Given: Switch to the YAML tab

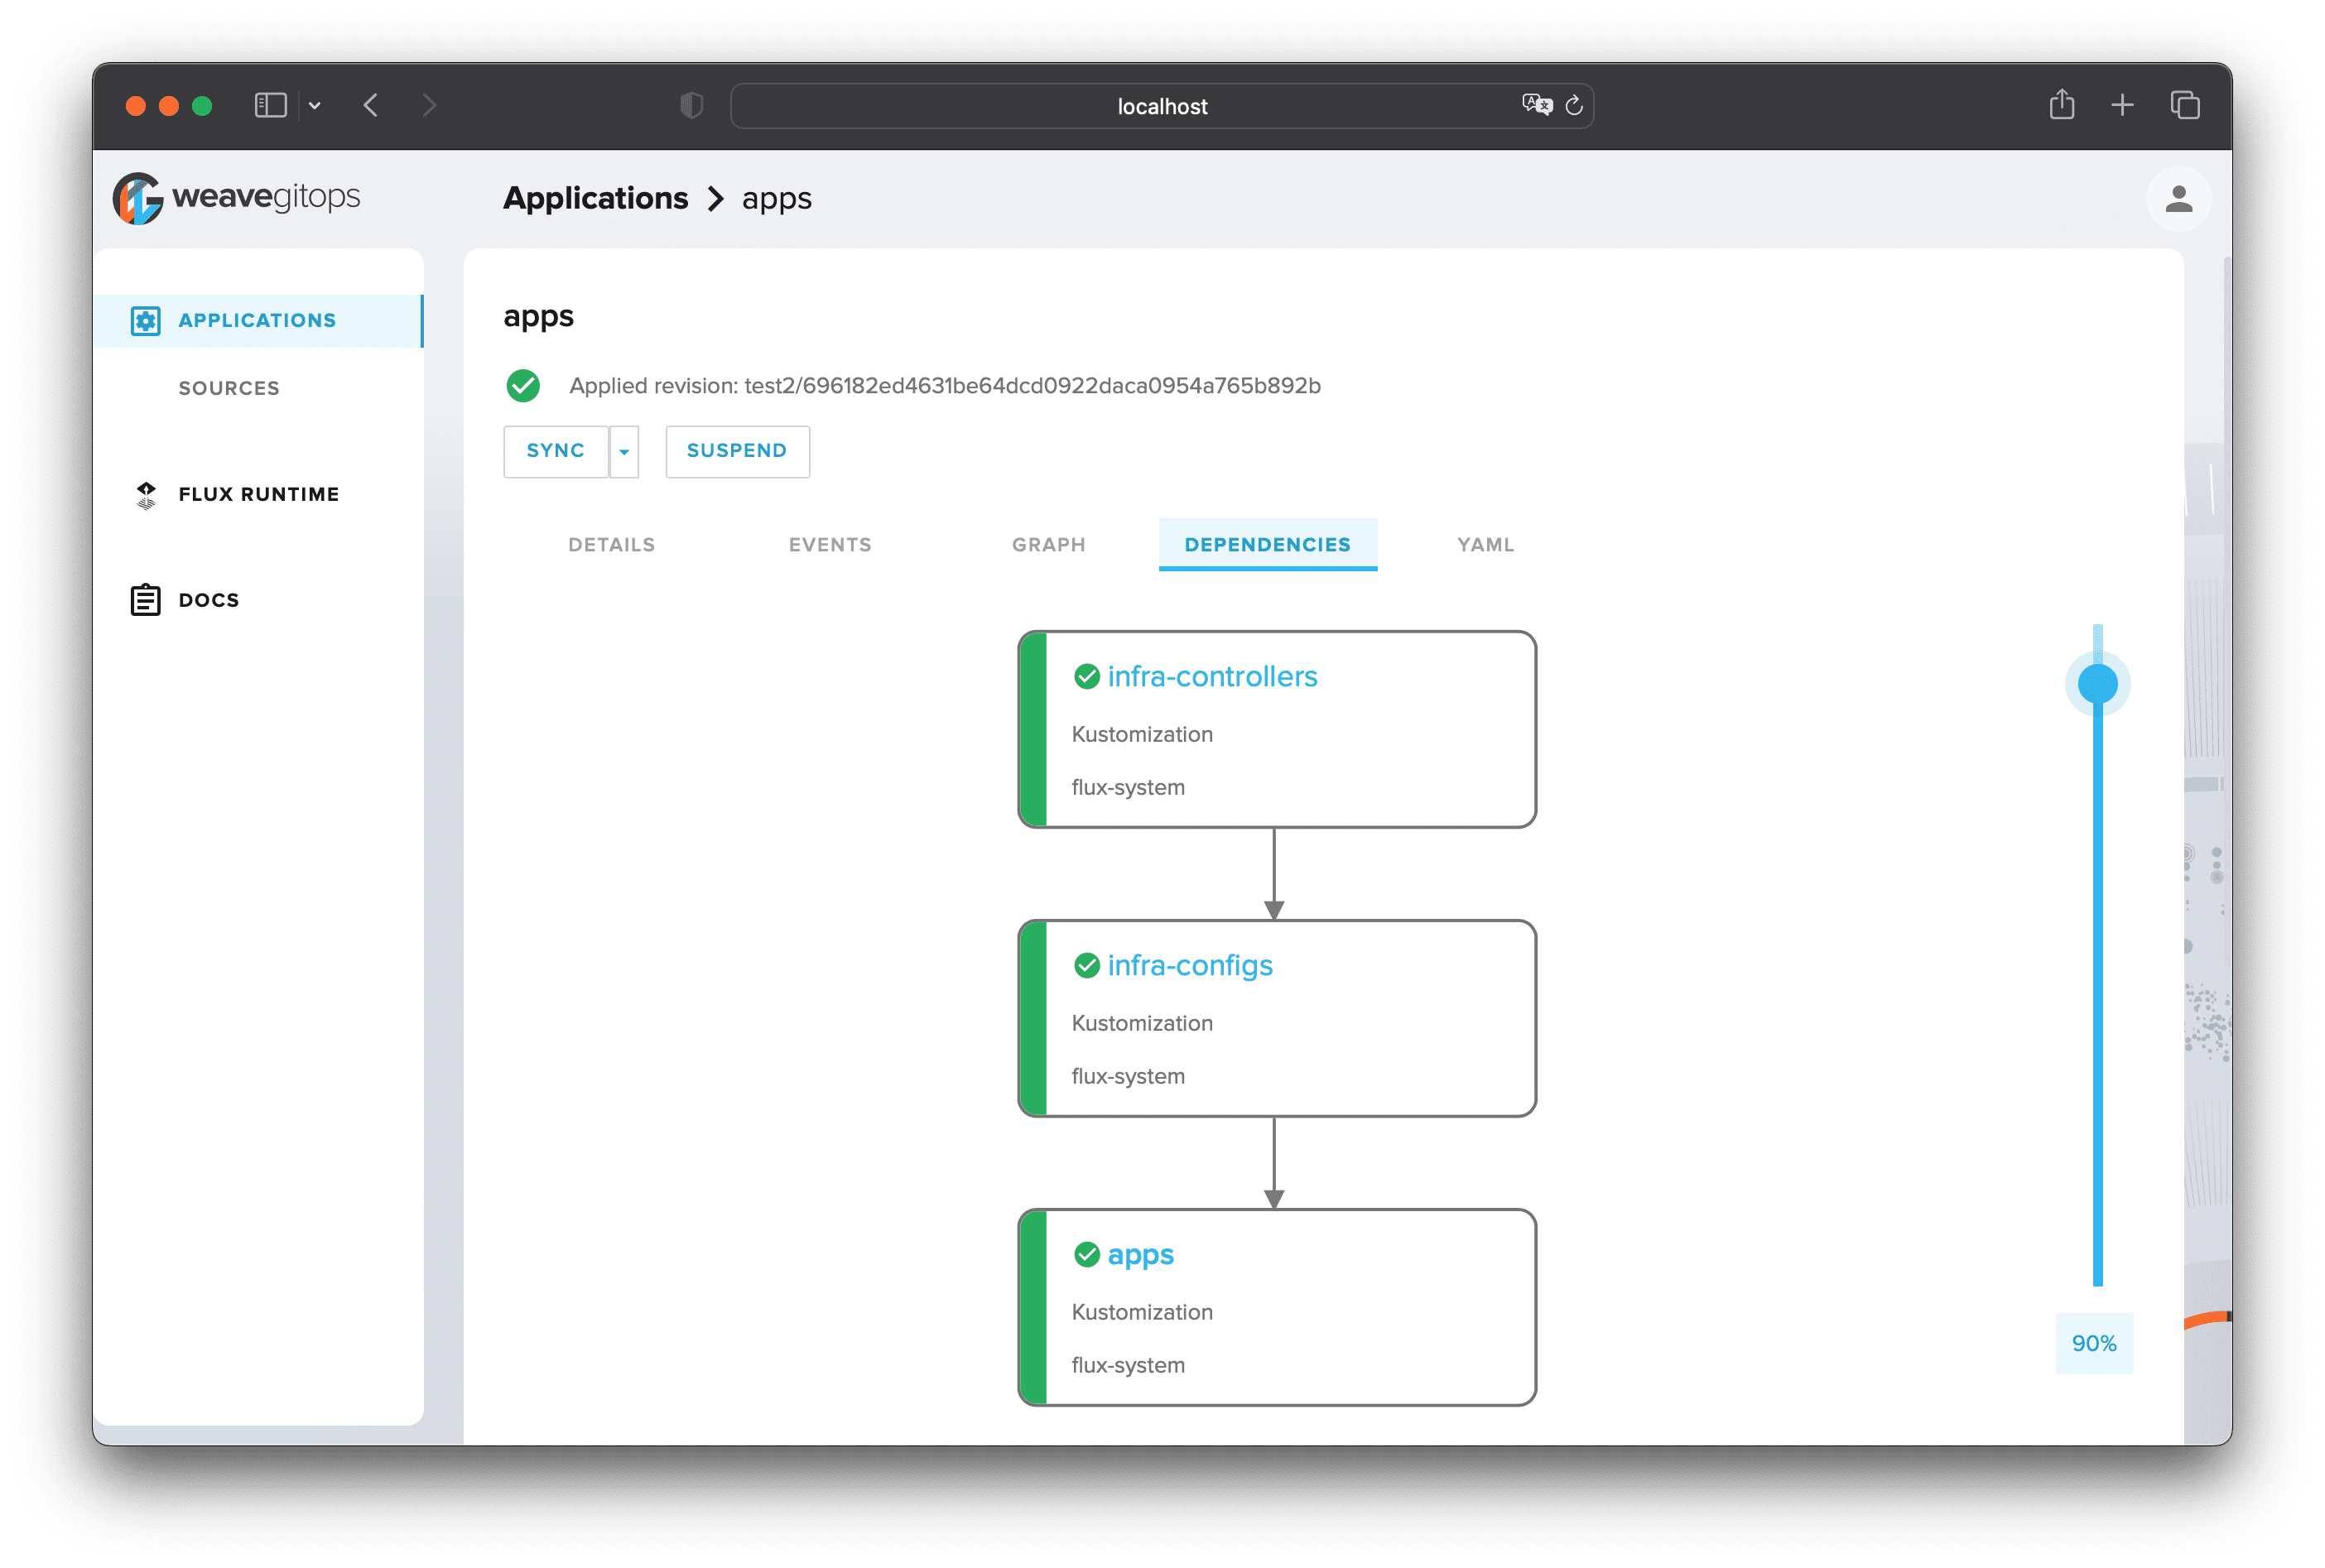Looking at the screenshot, I should 1485,545.
